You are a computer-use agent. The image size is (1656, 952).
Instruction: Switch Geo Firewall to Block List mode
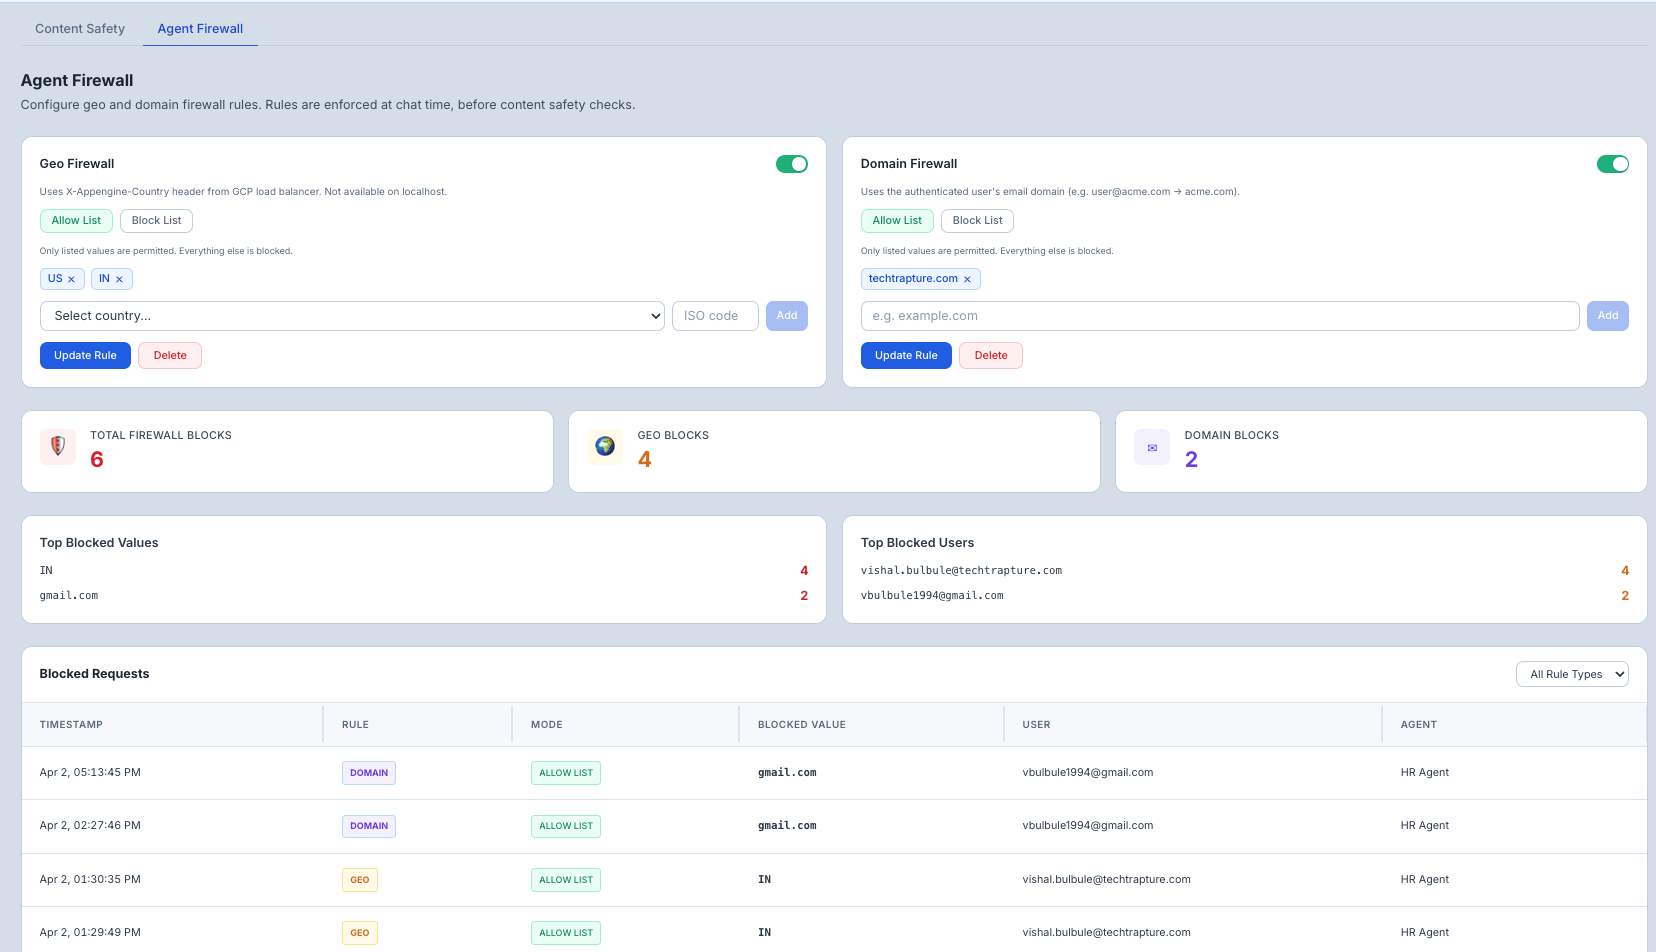coord(156,220)
